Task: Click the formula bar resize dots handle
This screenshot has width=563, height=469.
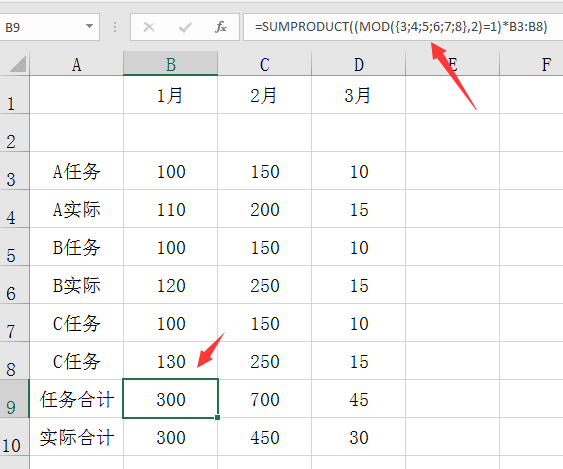Action: click(x=115, y=27)
